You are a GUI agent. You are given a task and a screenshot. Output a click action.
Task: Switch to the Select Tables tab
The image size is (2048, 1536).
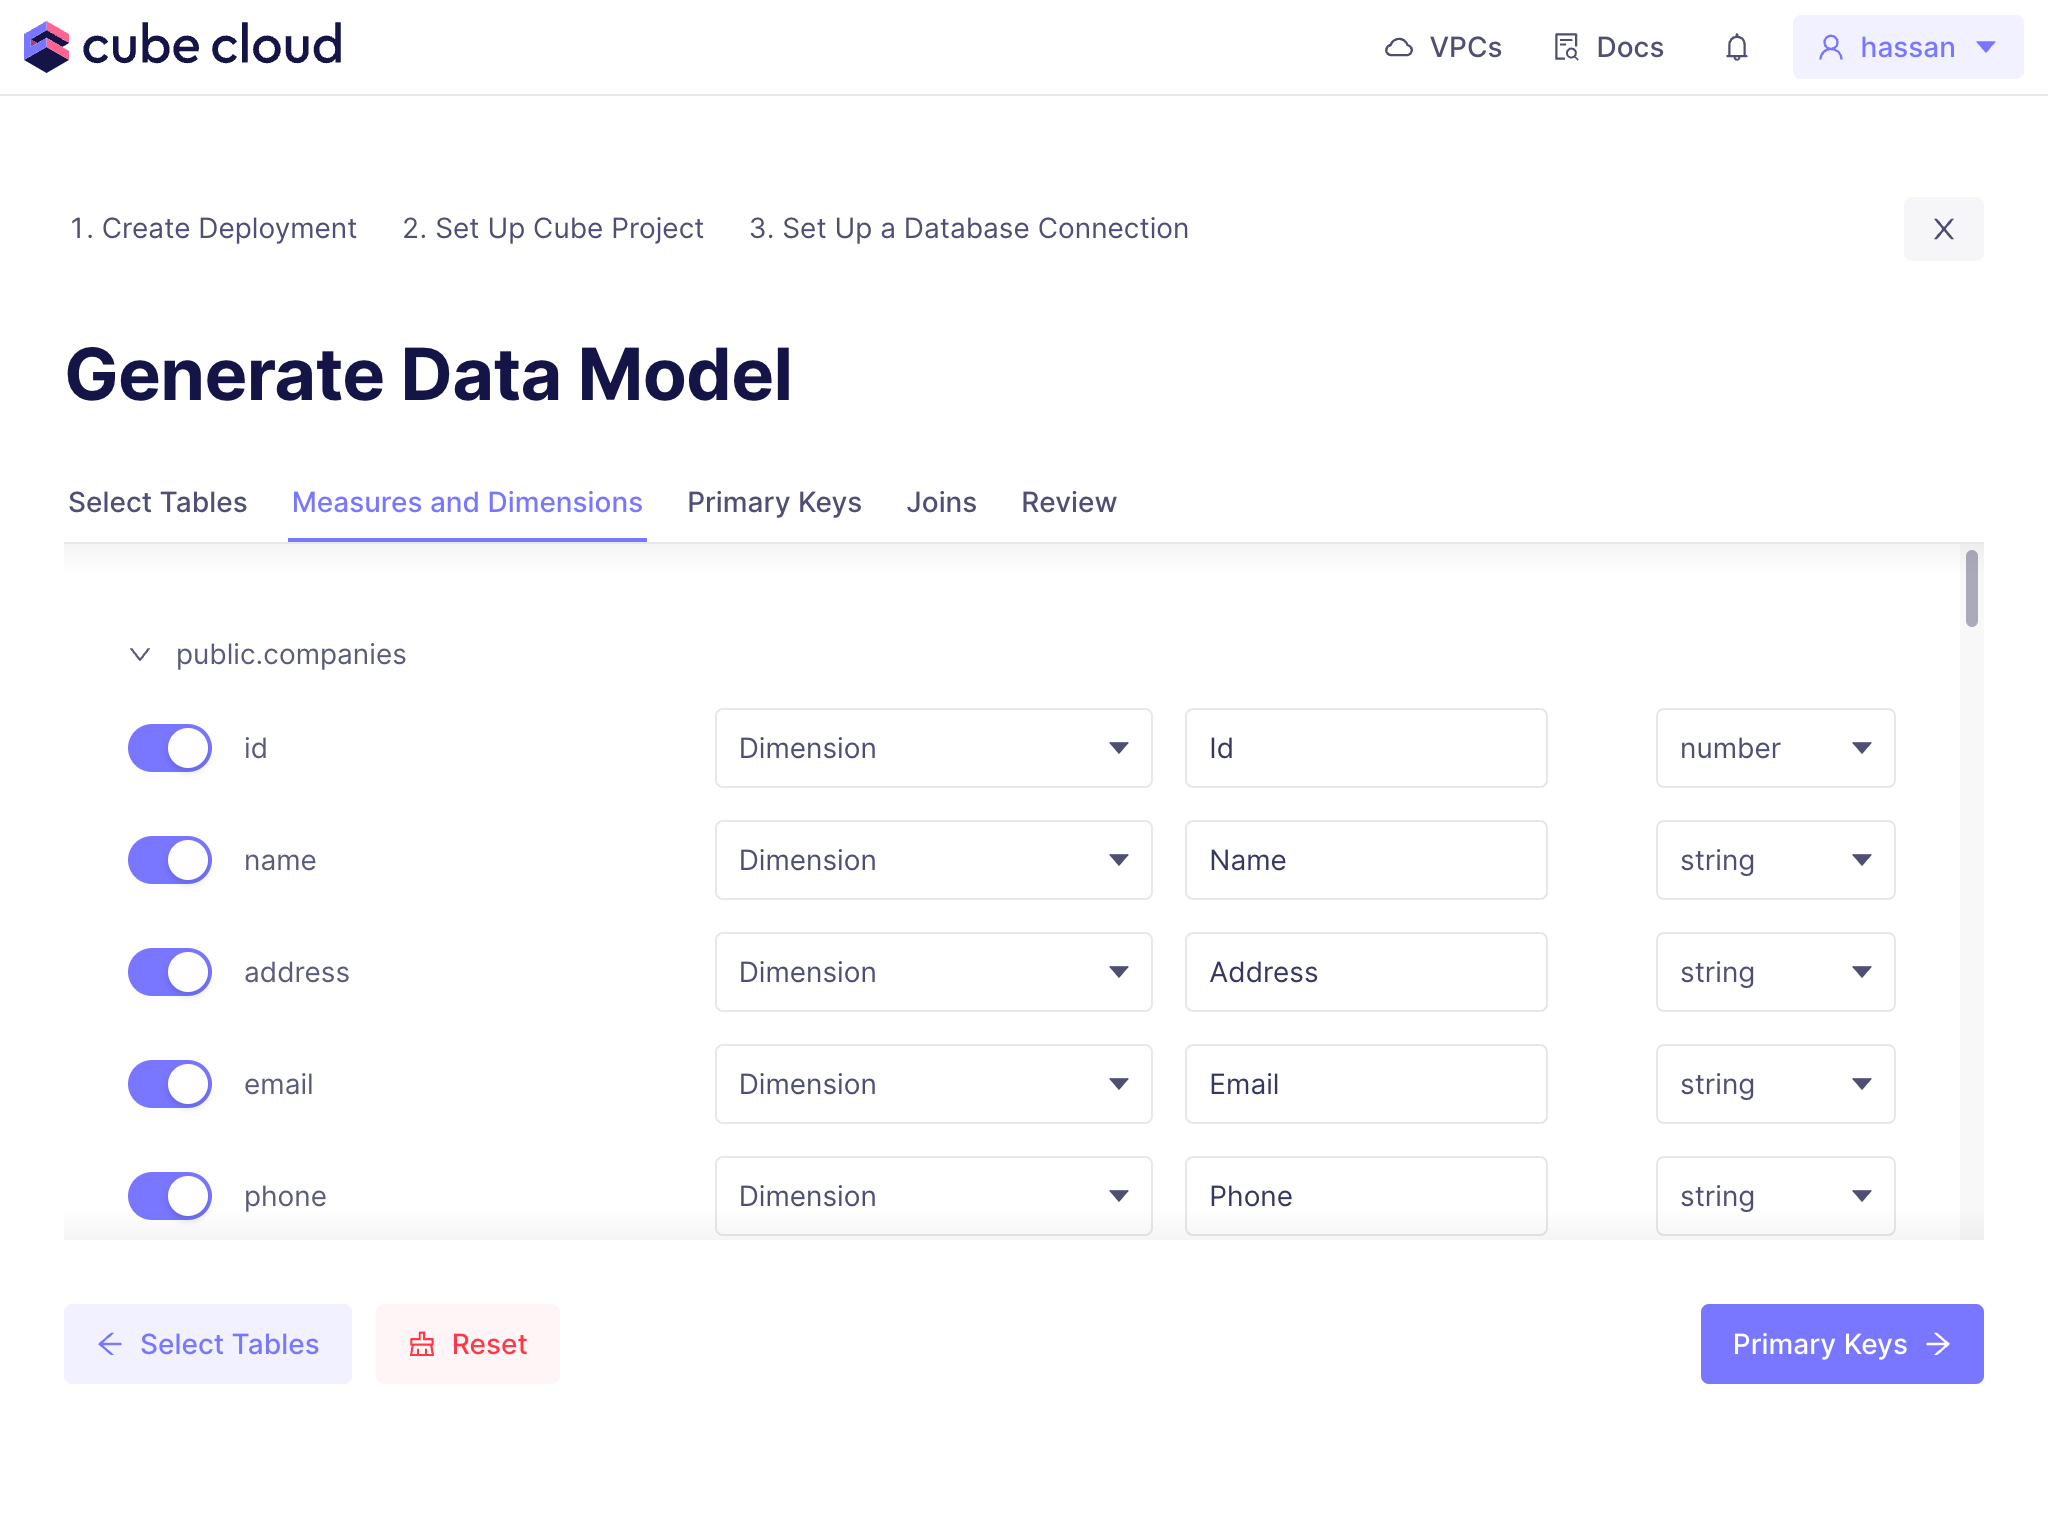coord(158,502)
